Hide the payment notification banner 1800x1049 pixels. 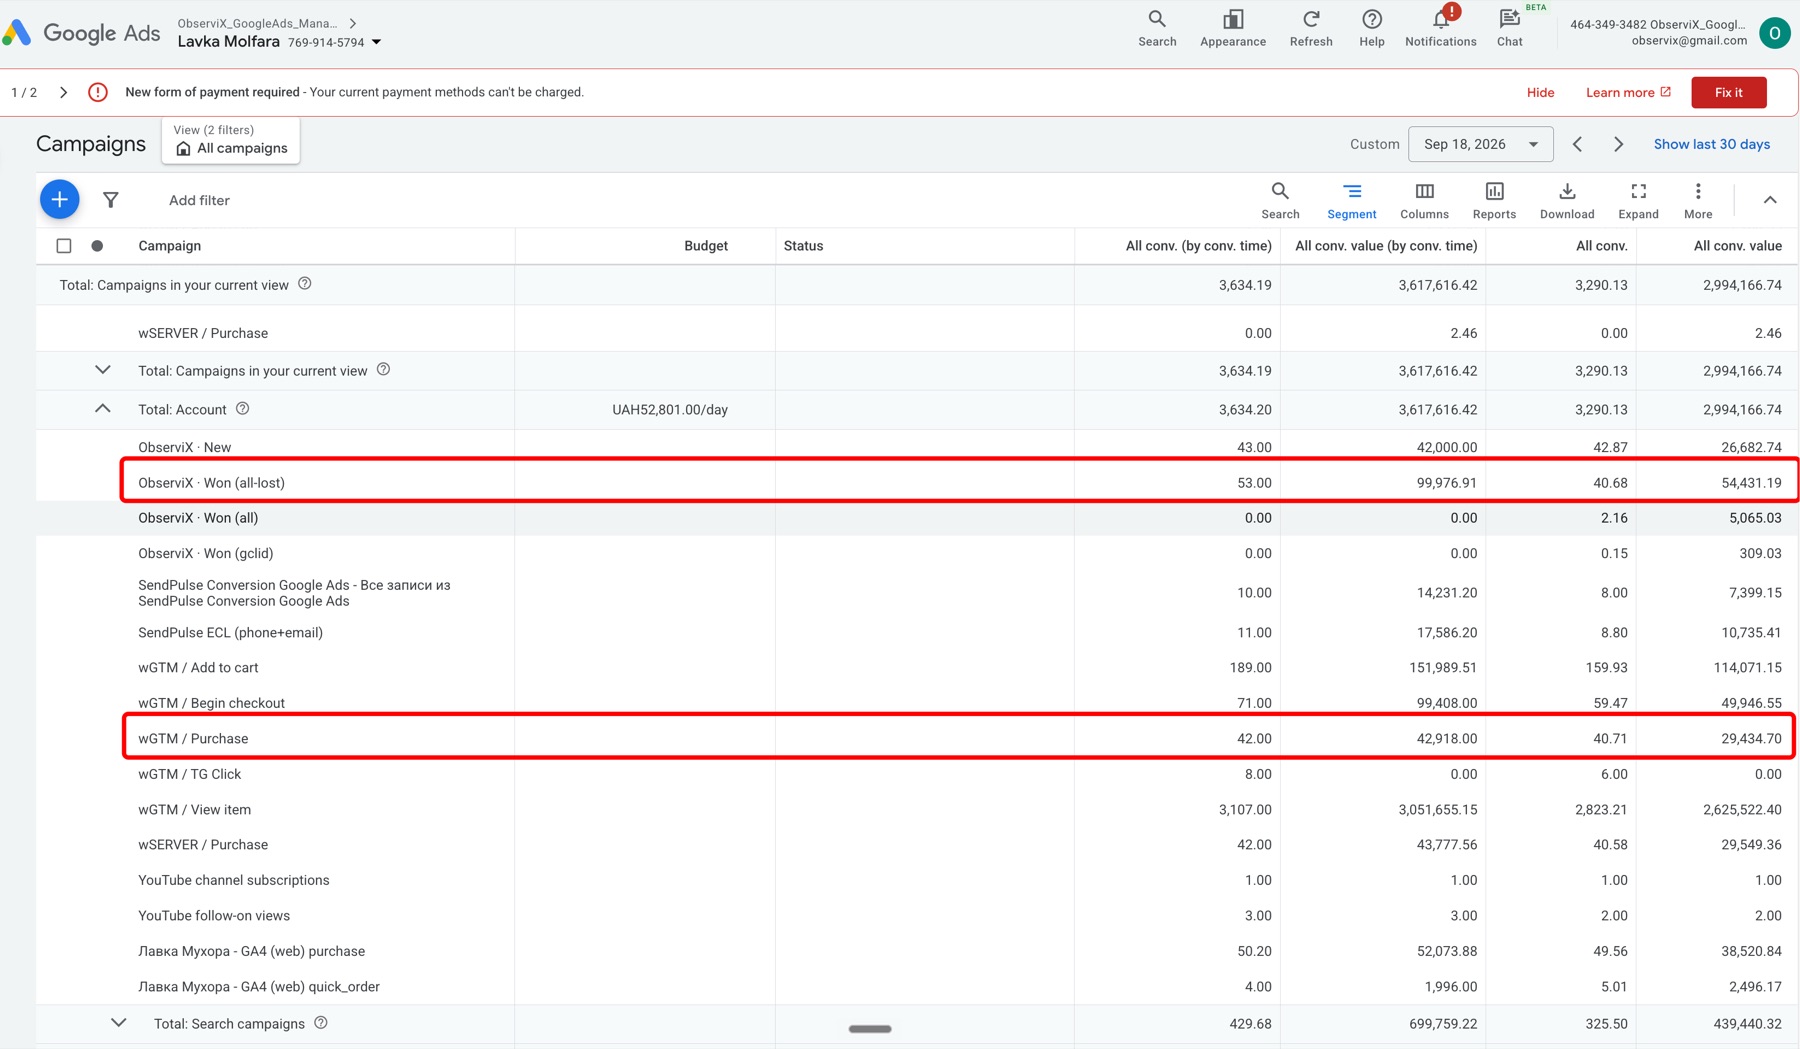click(1540, 92)
